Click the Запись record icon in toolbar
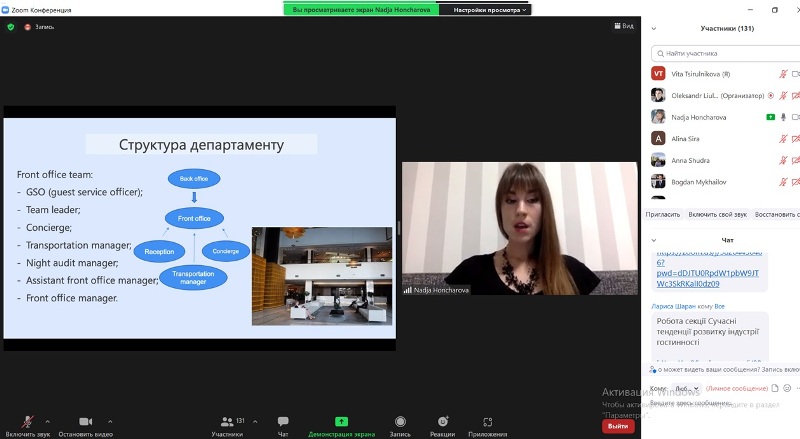The height and width of the screenshot is (439, 800). tap(400, 421)
